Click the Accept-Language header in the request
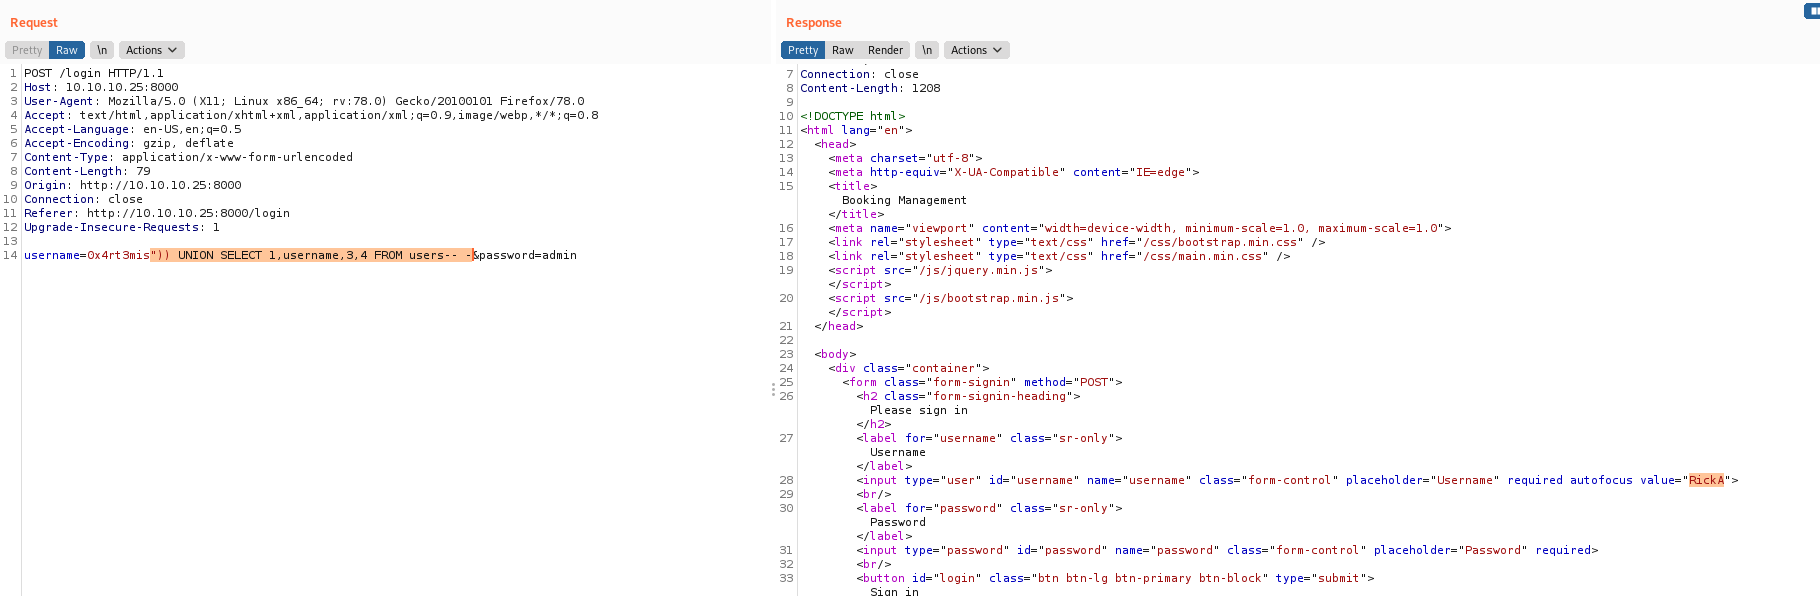Screen dimensions: 1820x596 133,129
